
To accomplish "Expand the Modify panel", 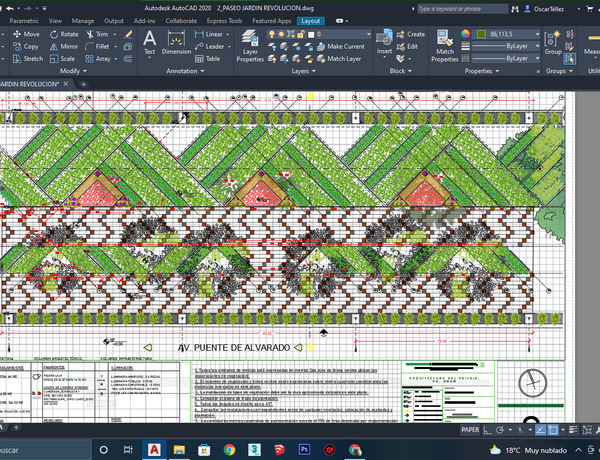I will click(70, 72).
